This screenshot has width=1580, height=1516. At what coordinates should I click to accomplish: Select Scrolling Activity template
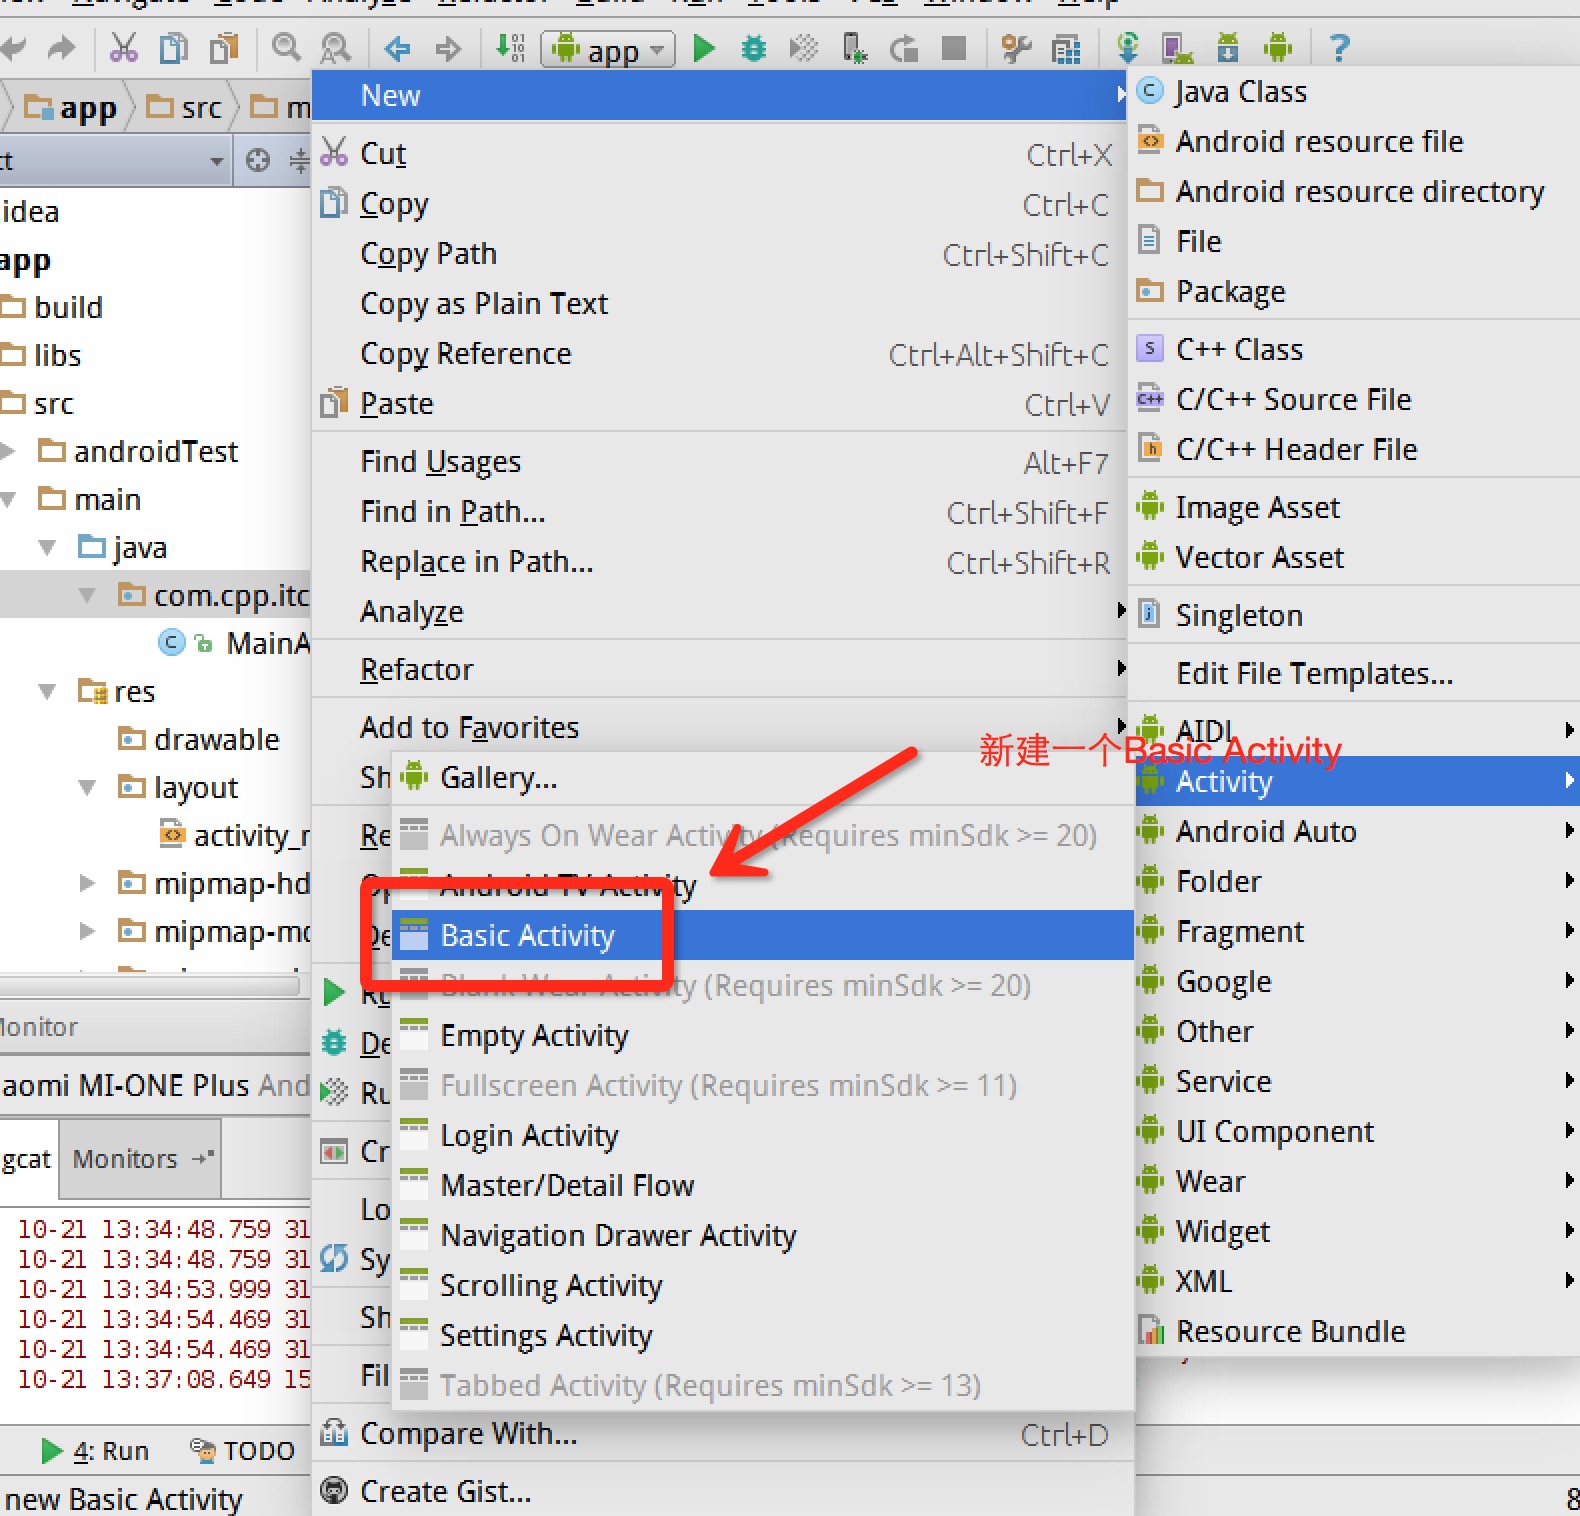(x=762, y=1285)
